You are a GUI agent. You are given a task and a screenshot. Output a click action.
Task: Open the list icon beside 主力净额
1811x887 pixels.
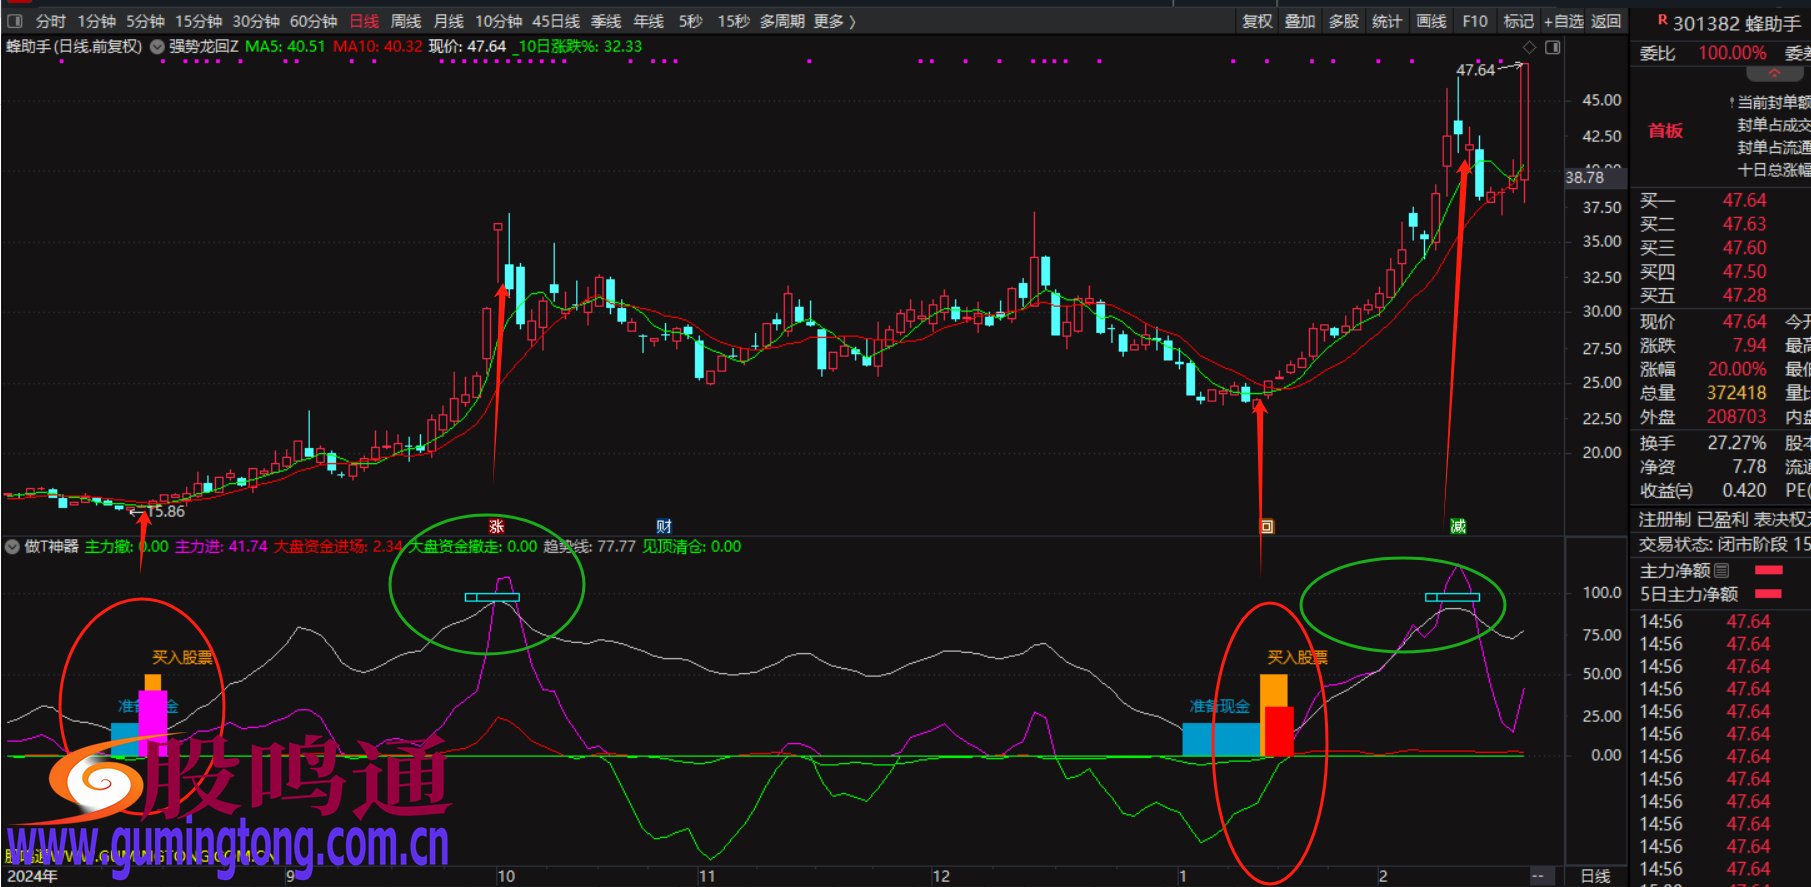tap(1721, 570)
